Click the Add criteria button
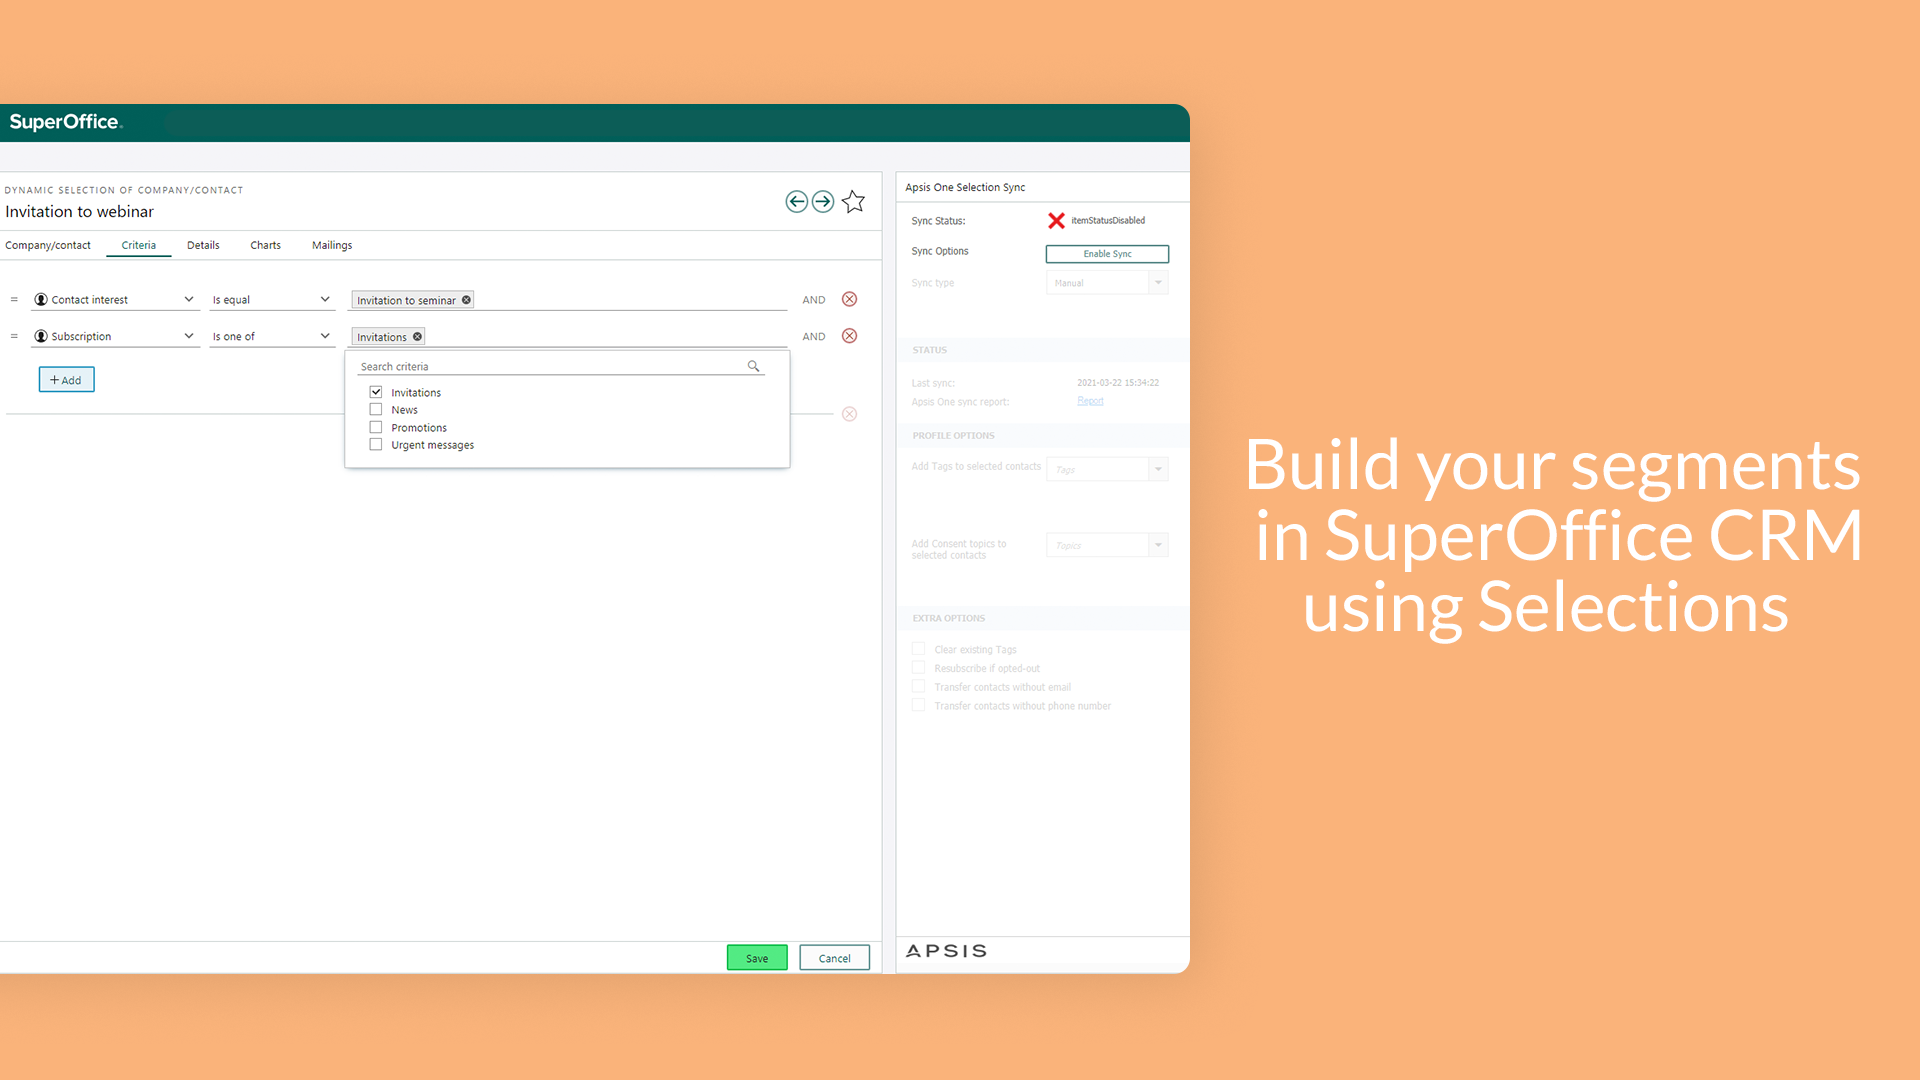The width and height of the screenshot is (1920, 1080). [66, 380]
